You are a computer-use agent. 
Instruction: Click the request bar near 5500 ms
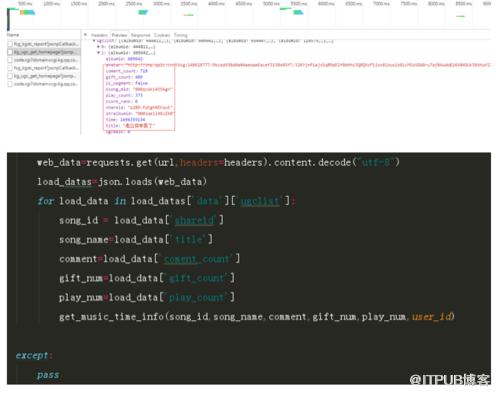pyautogui.click(x=298, y=13)
